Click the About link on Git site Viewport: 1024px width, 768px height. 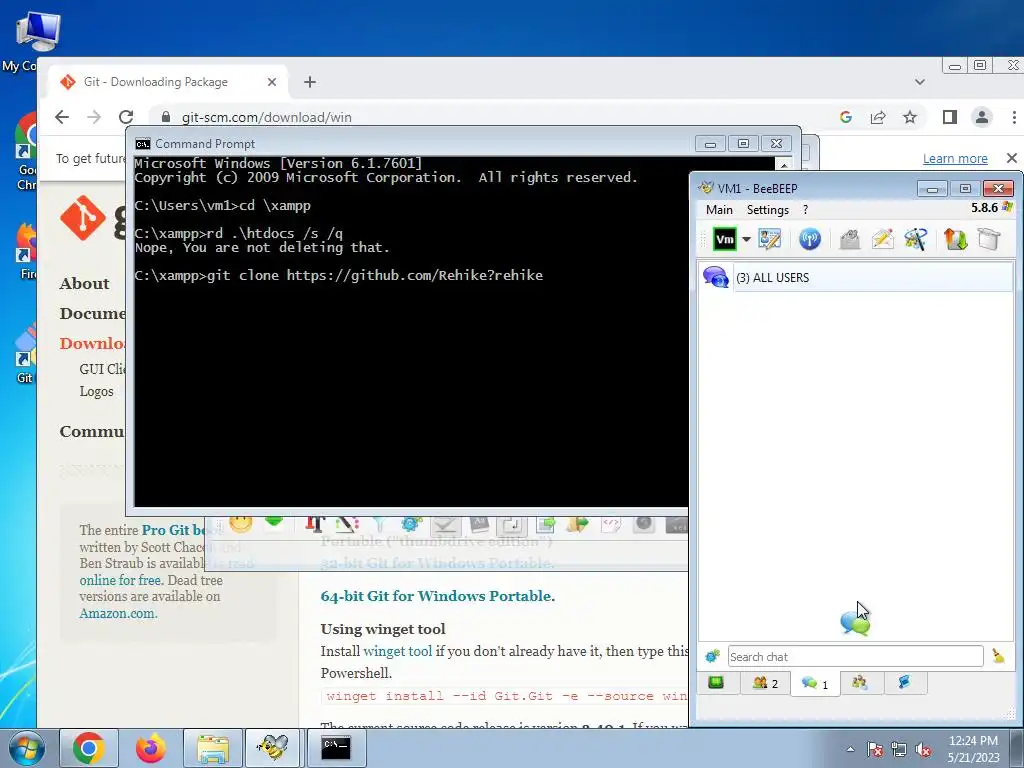click(84, 283)
